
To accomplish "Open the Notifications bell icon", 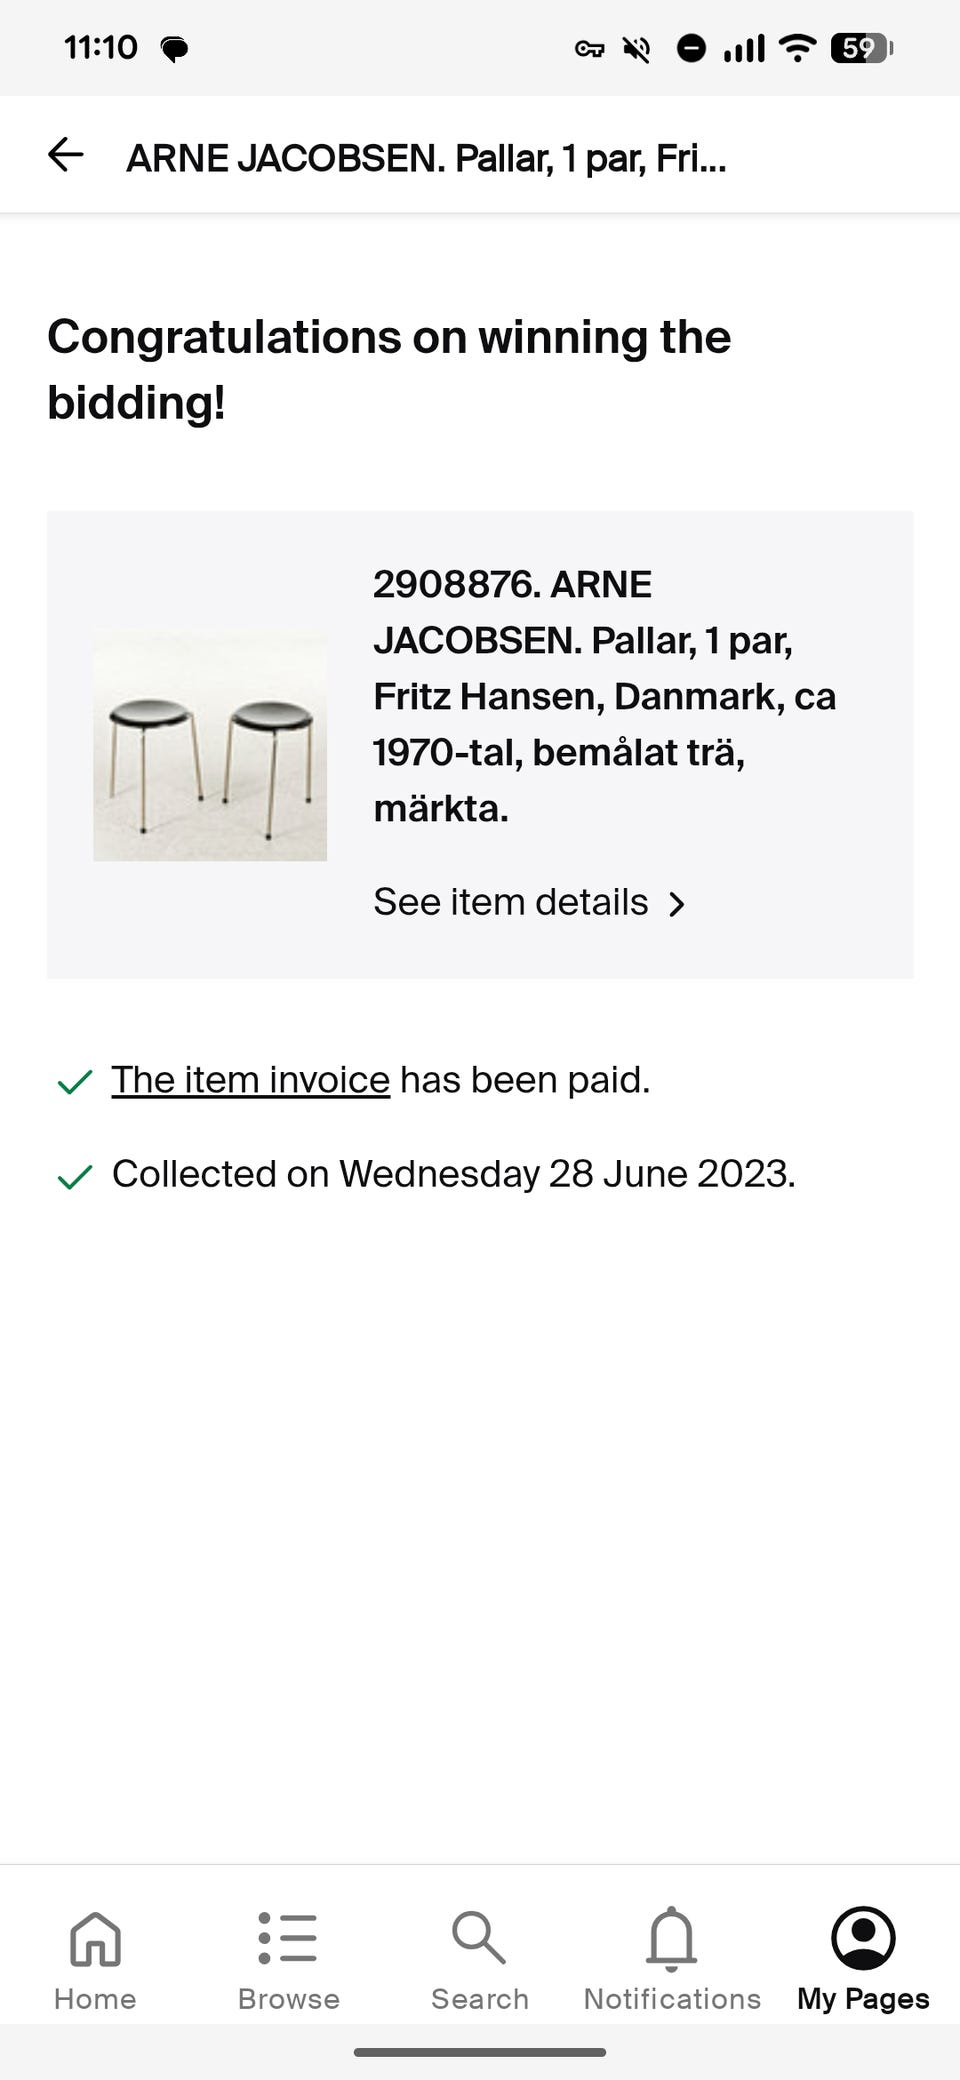I will point(672,1938).
